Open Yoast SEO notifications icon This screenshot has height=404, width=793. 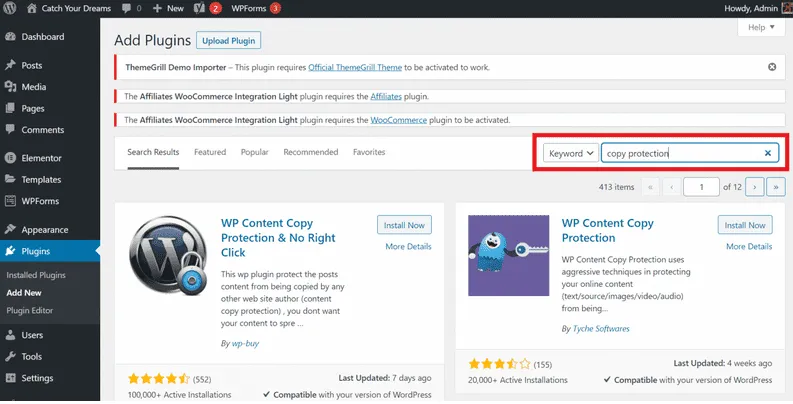[199, 8]
